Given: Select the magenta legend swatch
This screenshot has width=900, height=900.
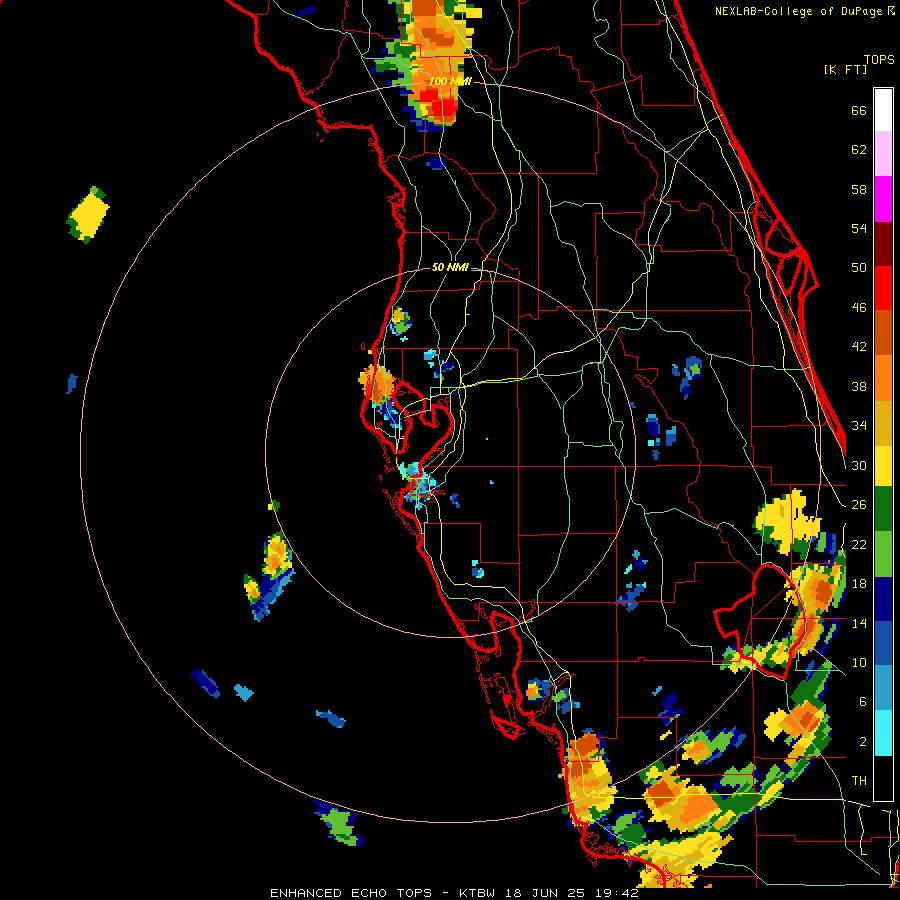Looking at the screenshot, I should [883, 199].
